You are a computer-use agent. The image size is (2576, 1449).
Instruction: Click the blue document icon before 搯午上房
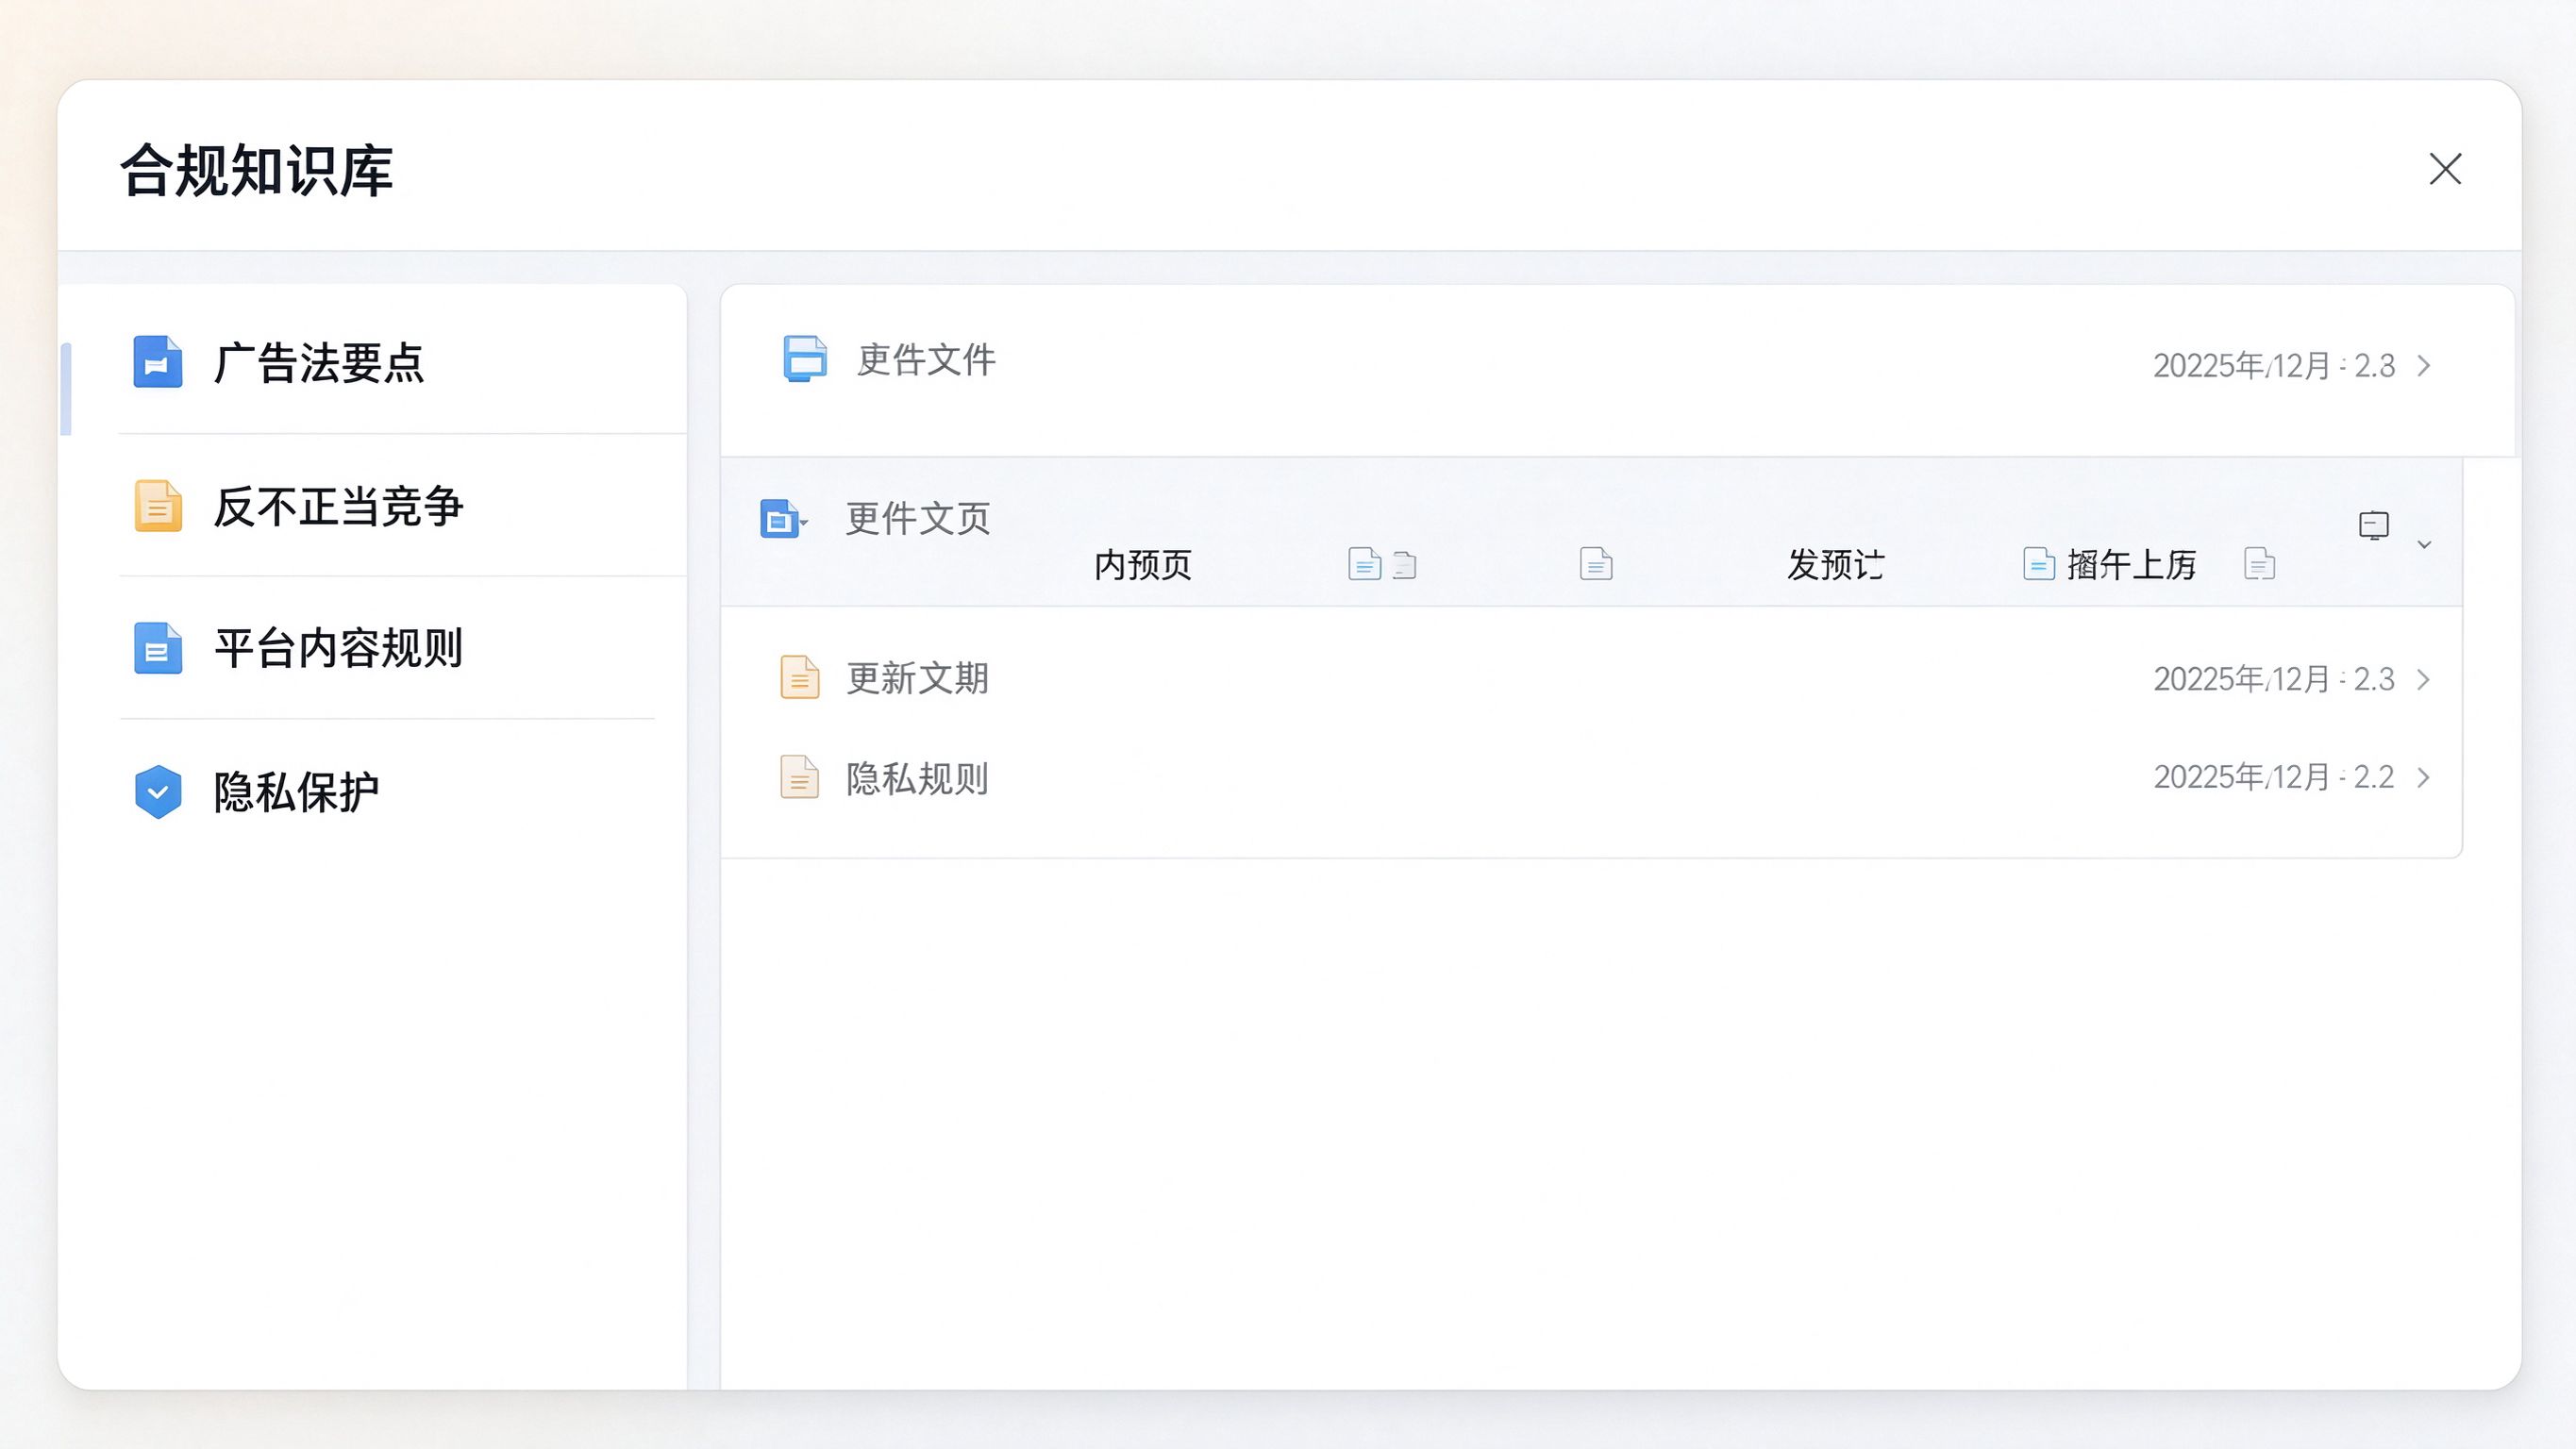pyautogui.click(x=2039, y=564)
